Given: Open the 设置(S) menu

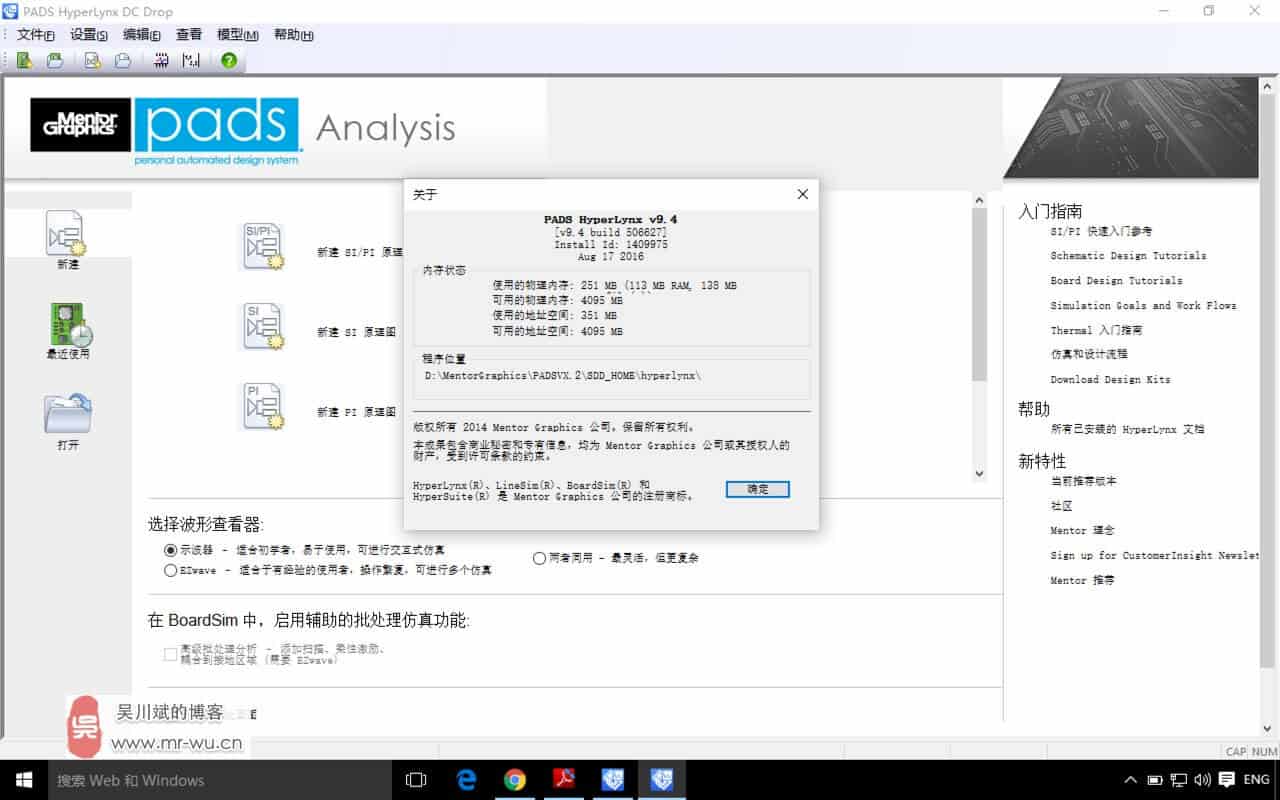Looking at the screenshot, I should point(89,35).
